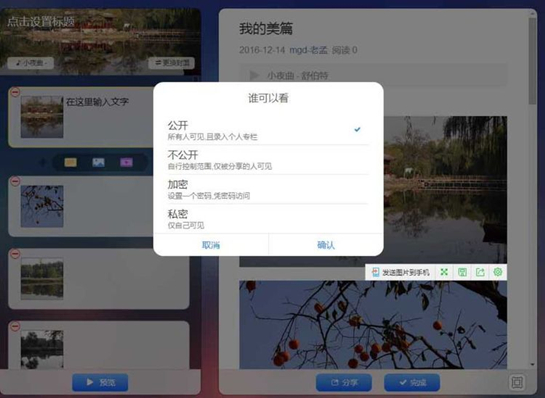Remove the first block with red minus
This screenshot has width=545, height=398.
15,92
